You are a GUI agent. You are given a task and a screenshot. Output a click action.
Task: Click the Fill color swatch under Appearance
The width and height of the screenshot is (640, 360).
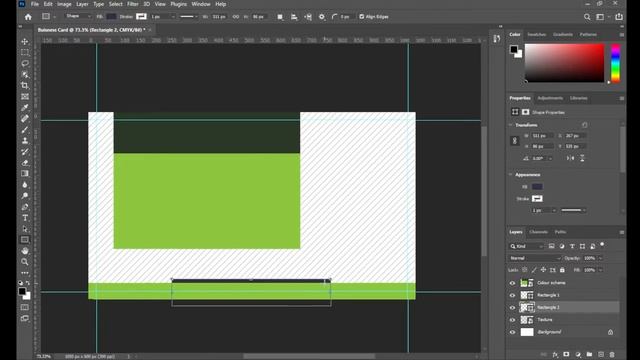[x=537, y=187]
